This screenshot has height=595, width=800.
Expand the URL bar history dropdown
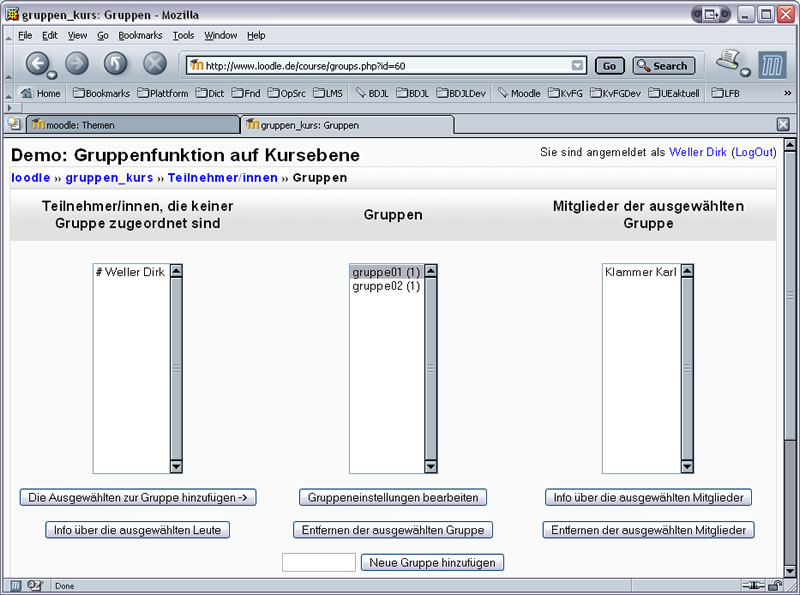click(x=578, y=66)
